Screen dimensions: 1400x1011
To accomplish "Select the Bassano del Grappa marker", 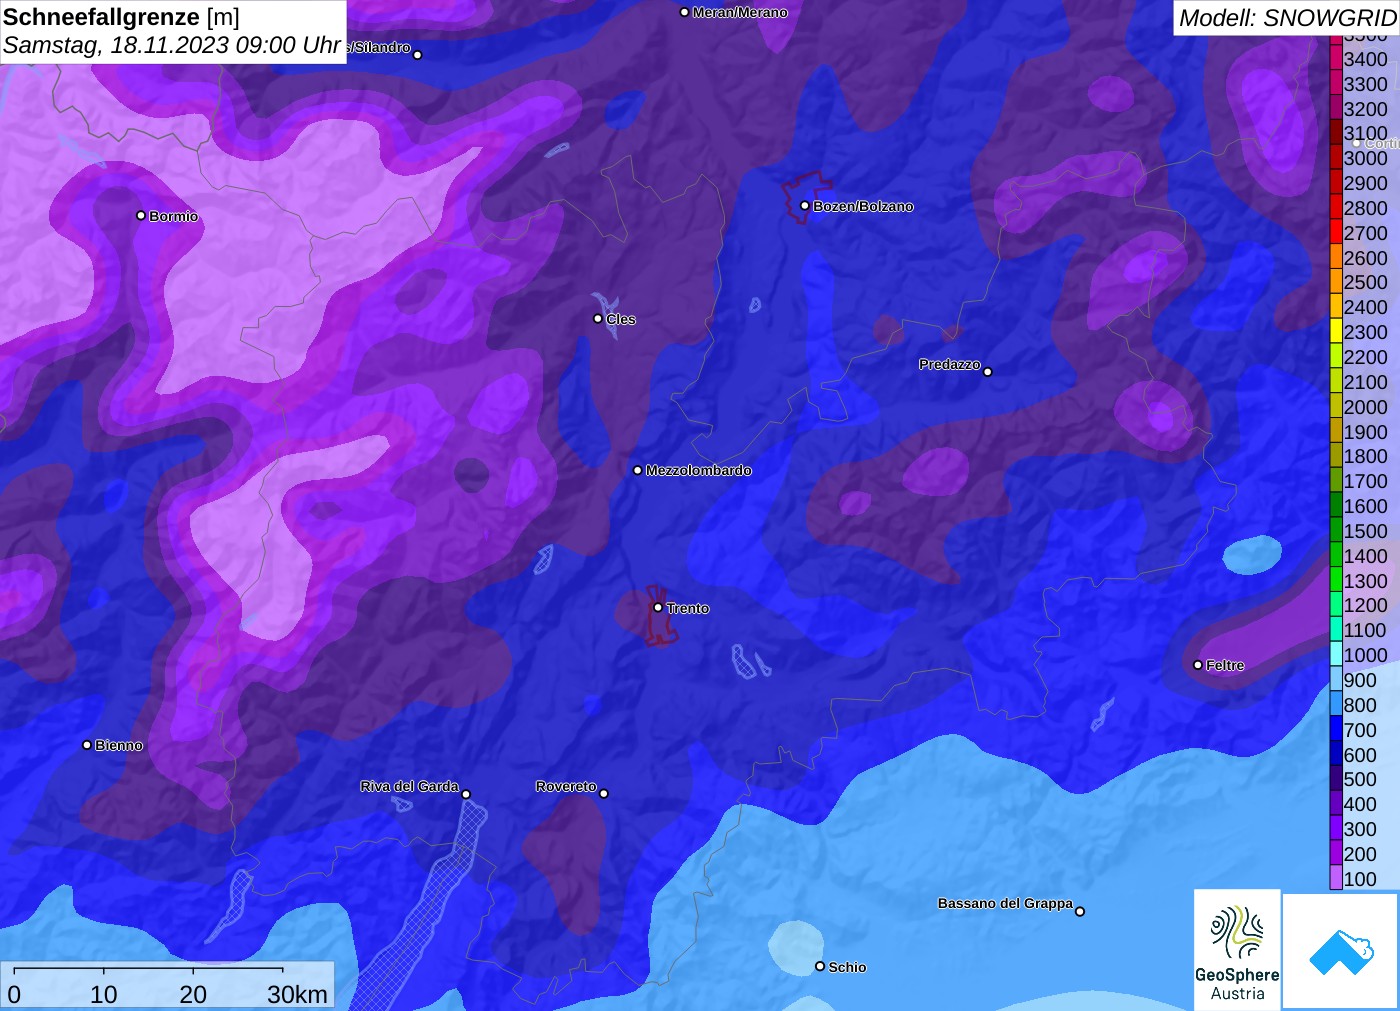I will click(x=1080, y=911).
